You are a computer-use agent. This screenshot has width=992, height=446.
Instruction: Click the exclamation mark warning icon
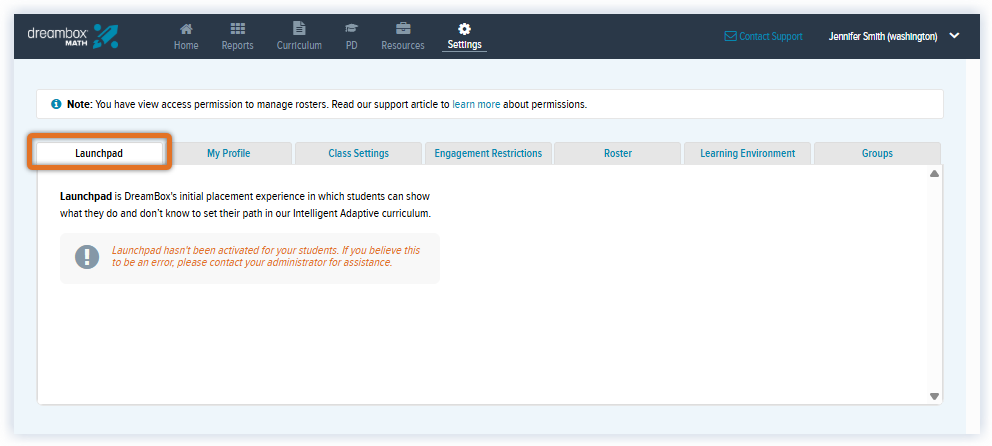coord(87,257)
